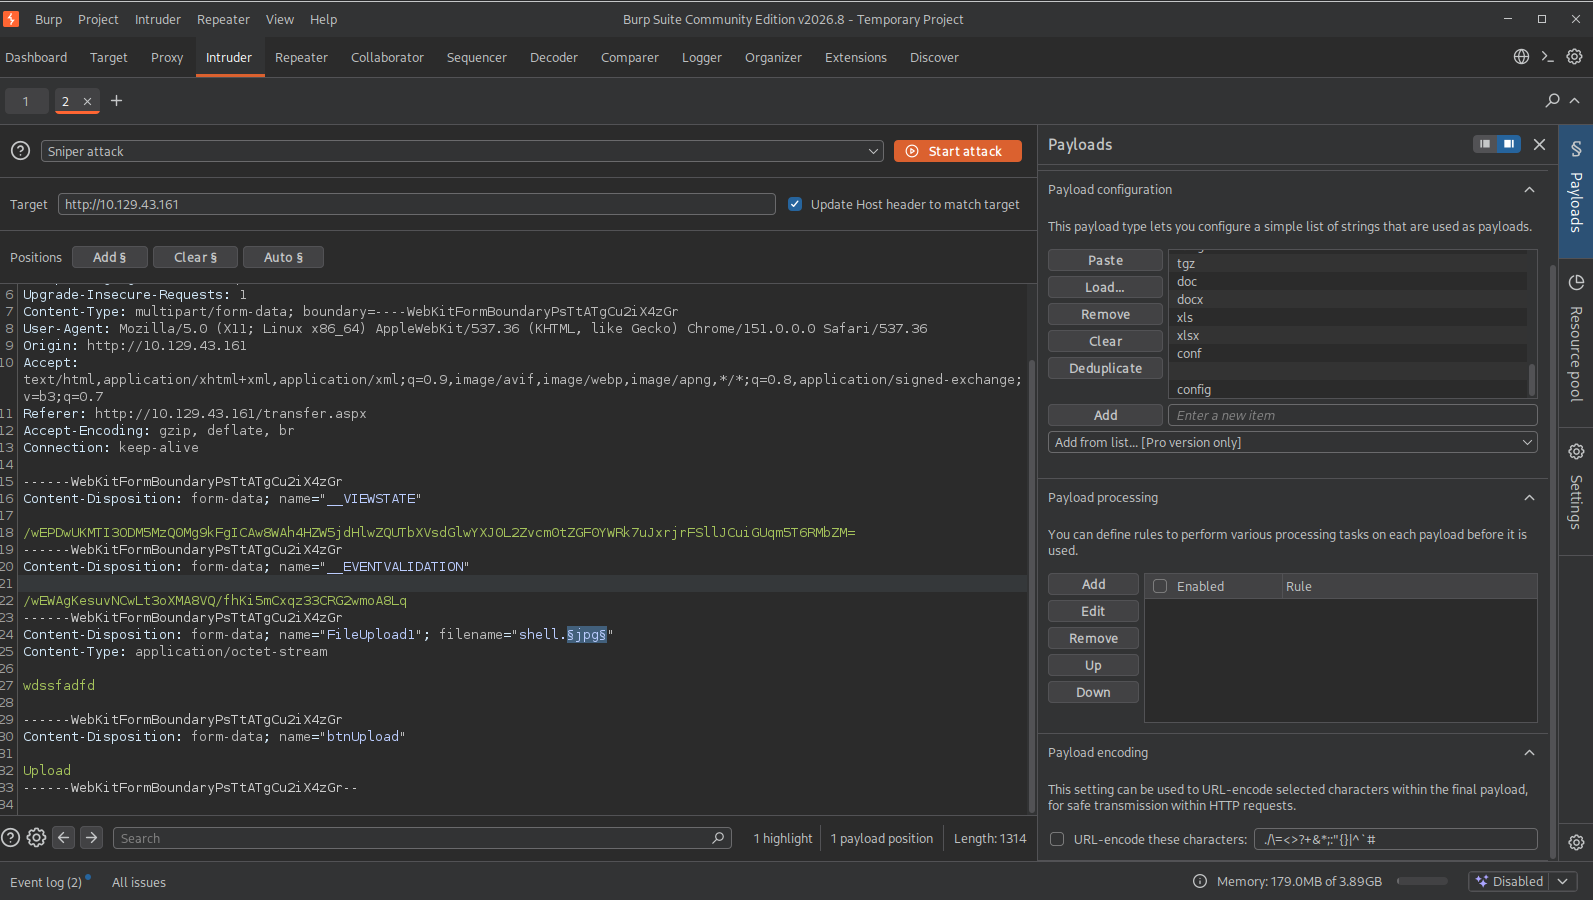1593x900 pixels.
Task: Click the help icon beside editor search
Action: [x=11, y=838]
